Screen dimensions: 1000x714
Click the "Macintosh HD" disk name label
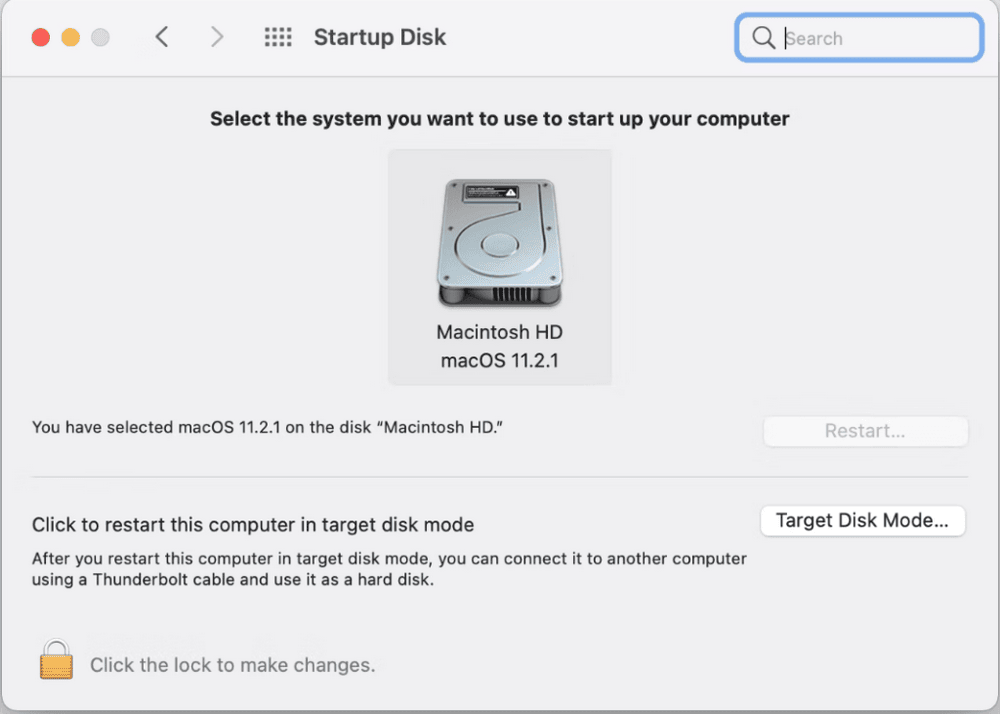pyautogui.click(x=499, y=332)
